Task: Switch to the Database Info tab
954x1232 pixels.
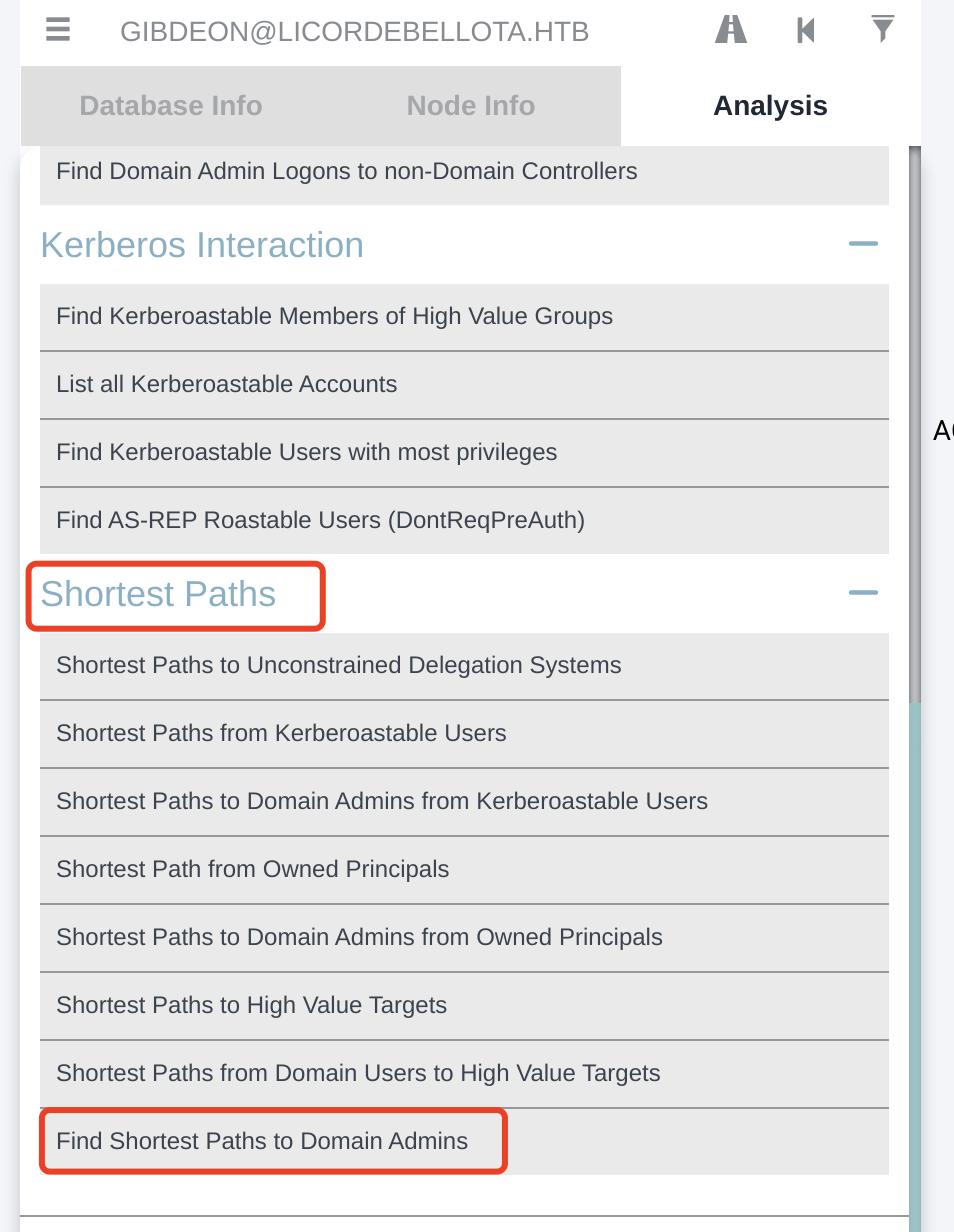Action: (x=171, y=106)
